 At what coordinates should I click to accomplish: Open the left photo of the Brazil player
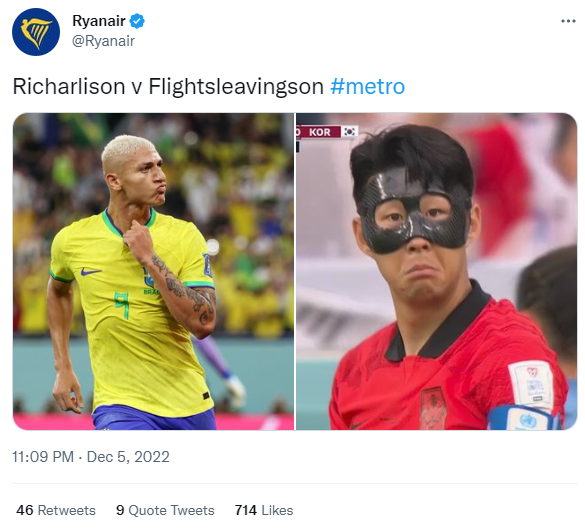tap(153, 271)
